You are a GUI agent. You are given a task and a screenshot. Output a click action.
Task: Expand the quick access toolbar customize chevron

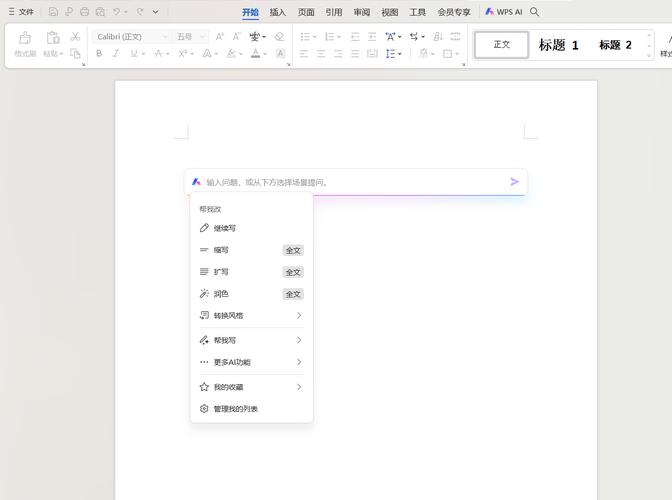click(x=156, y=12)
